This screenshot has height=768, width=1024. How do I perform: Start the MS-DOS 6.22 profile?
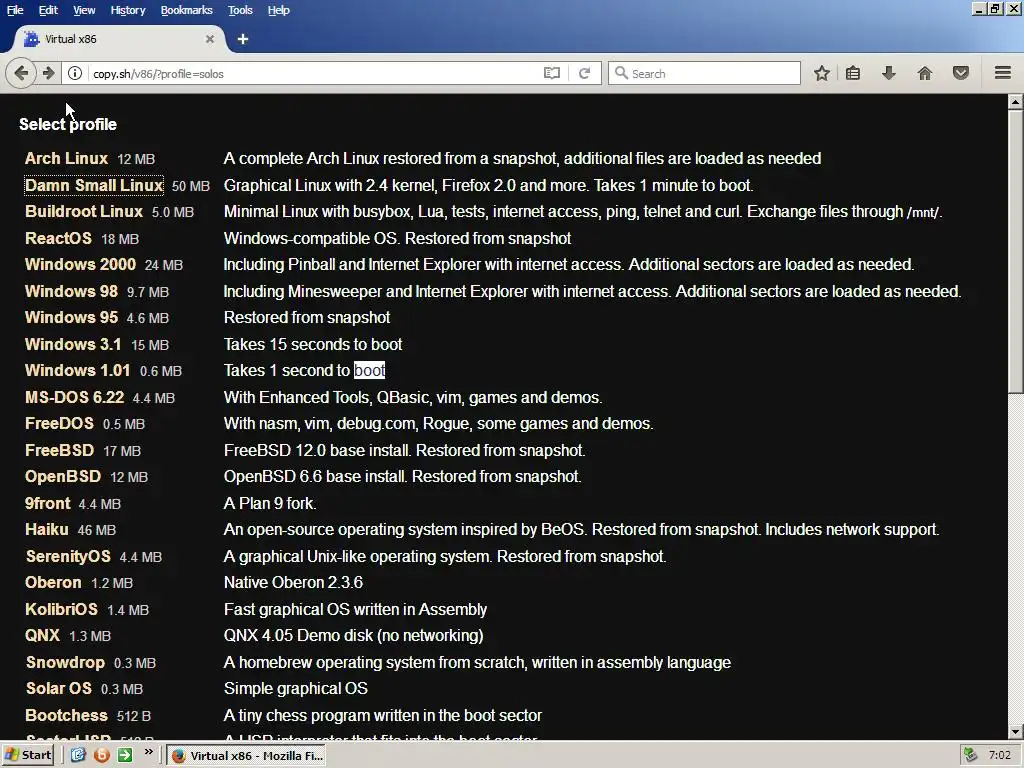(74, 397)
